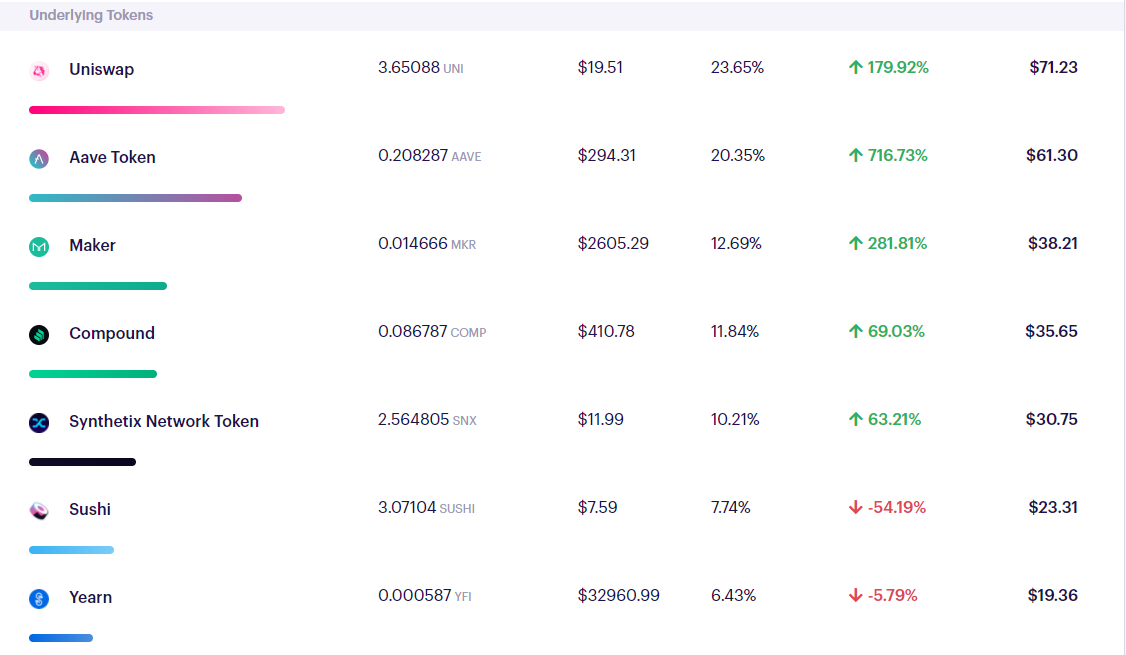
Task: Click the 20.35% Aave weight
Action: coord(738,155)
